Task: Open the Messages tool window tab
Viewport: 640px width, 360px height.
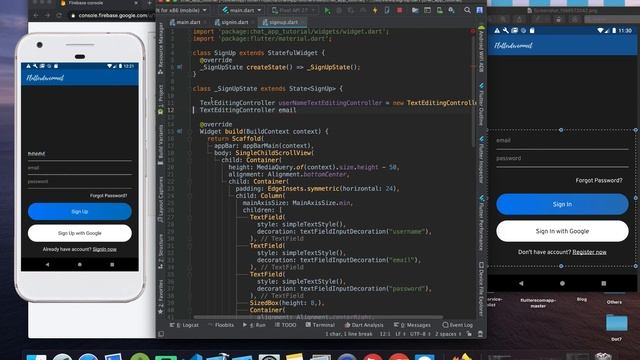Action: pyautogui.click(x=412, y=325)
